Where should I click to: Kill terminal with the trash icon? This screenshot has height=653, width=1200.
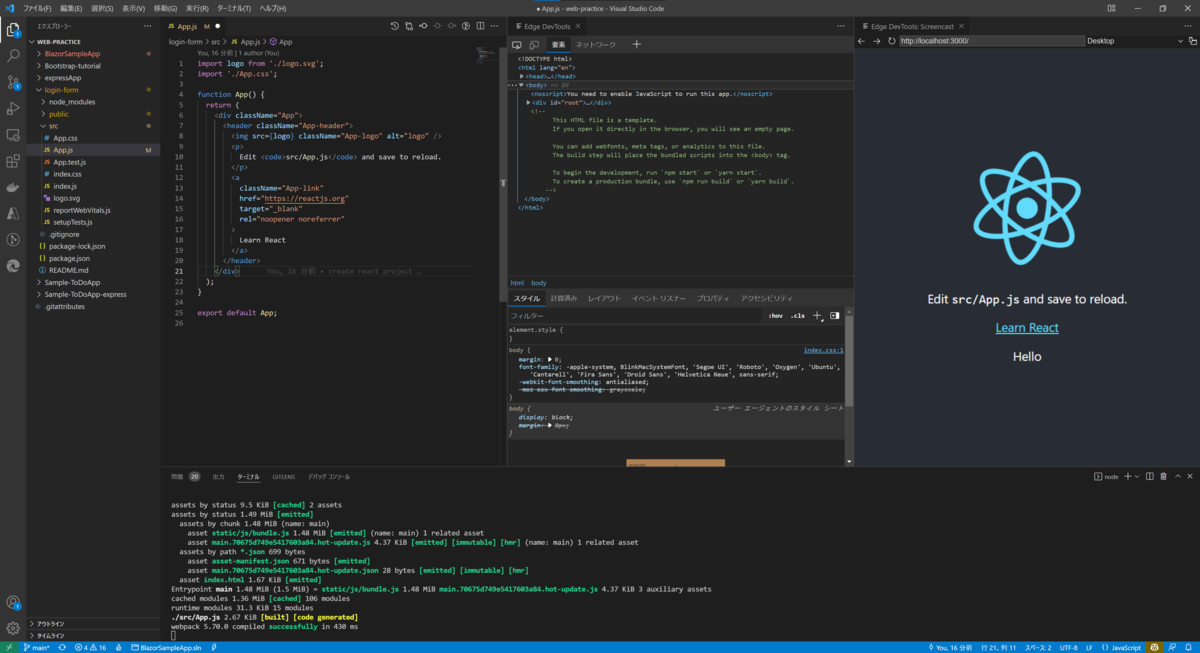click(x=1162, y=477)
